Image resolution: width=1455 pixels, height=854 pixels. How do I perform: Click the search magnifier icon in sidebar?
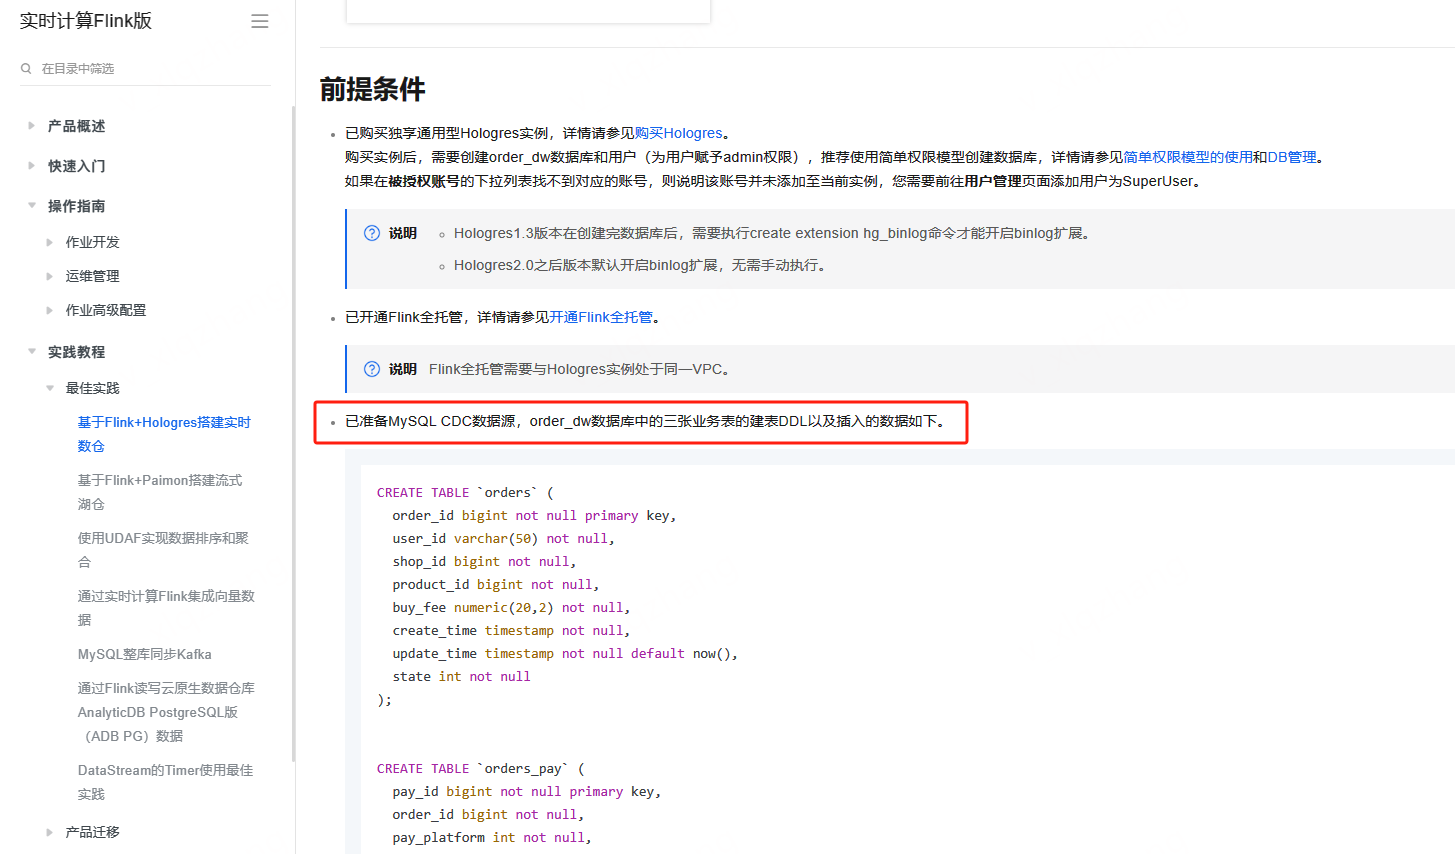[26, 68]
